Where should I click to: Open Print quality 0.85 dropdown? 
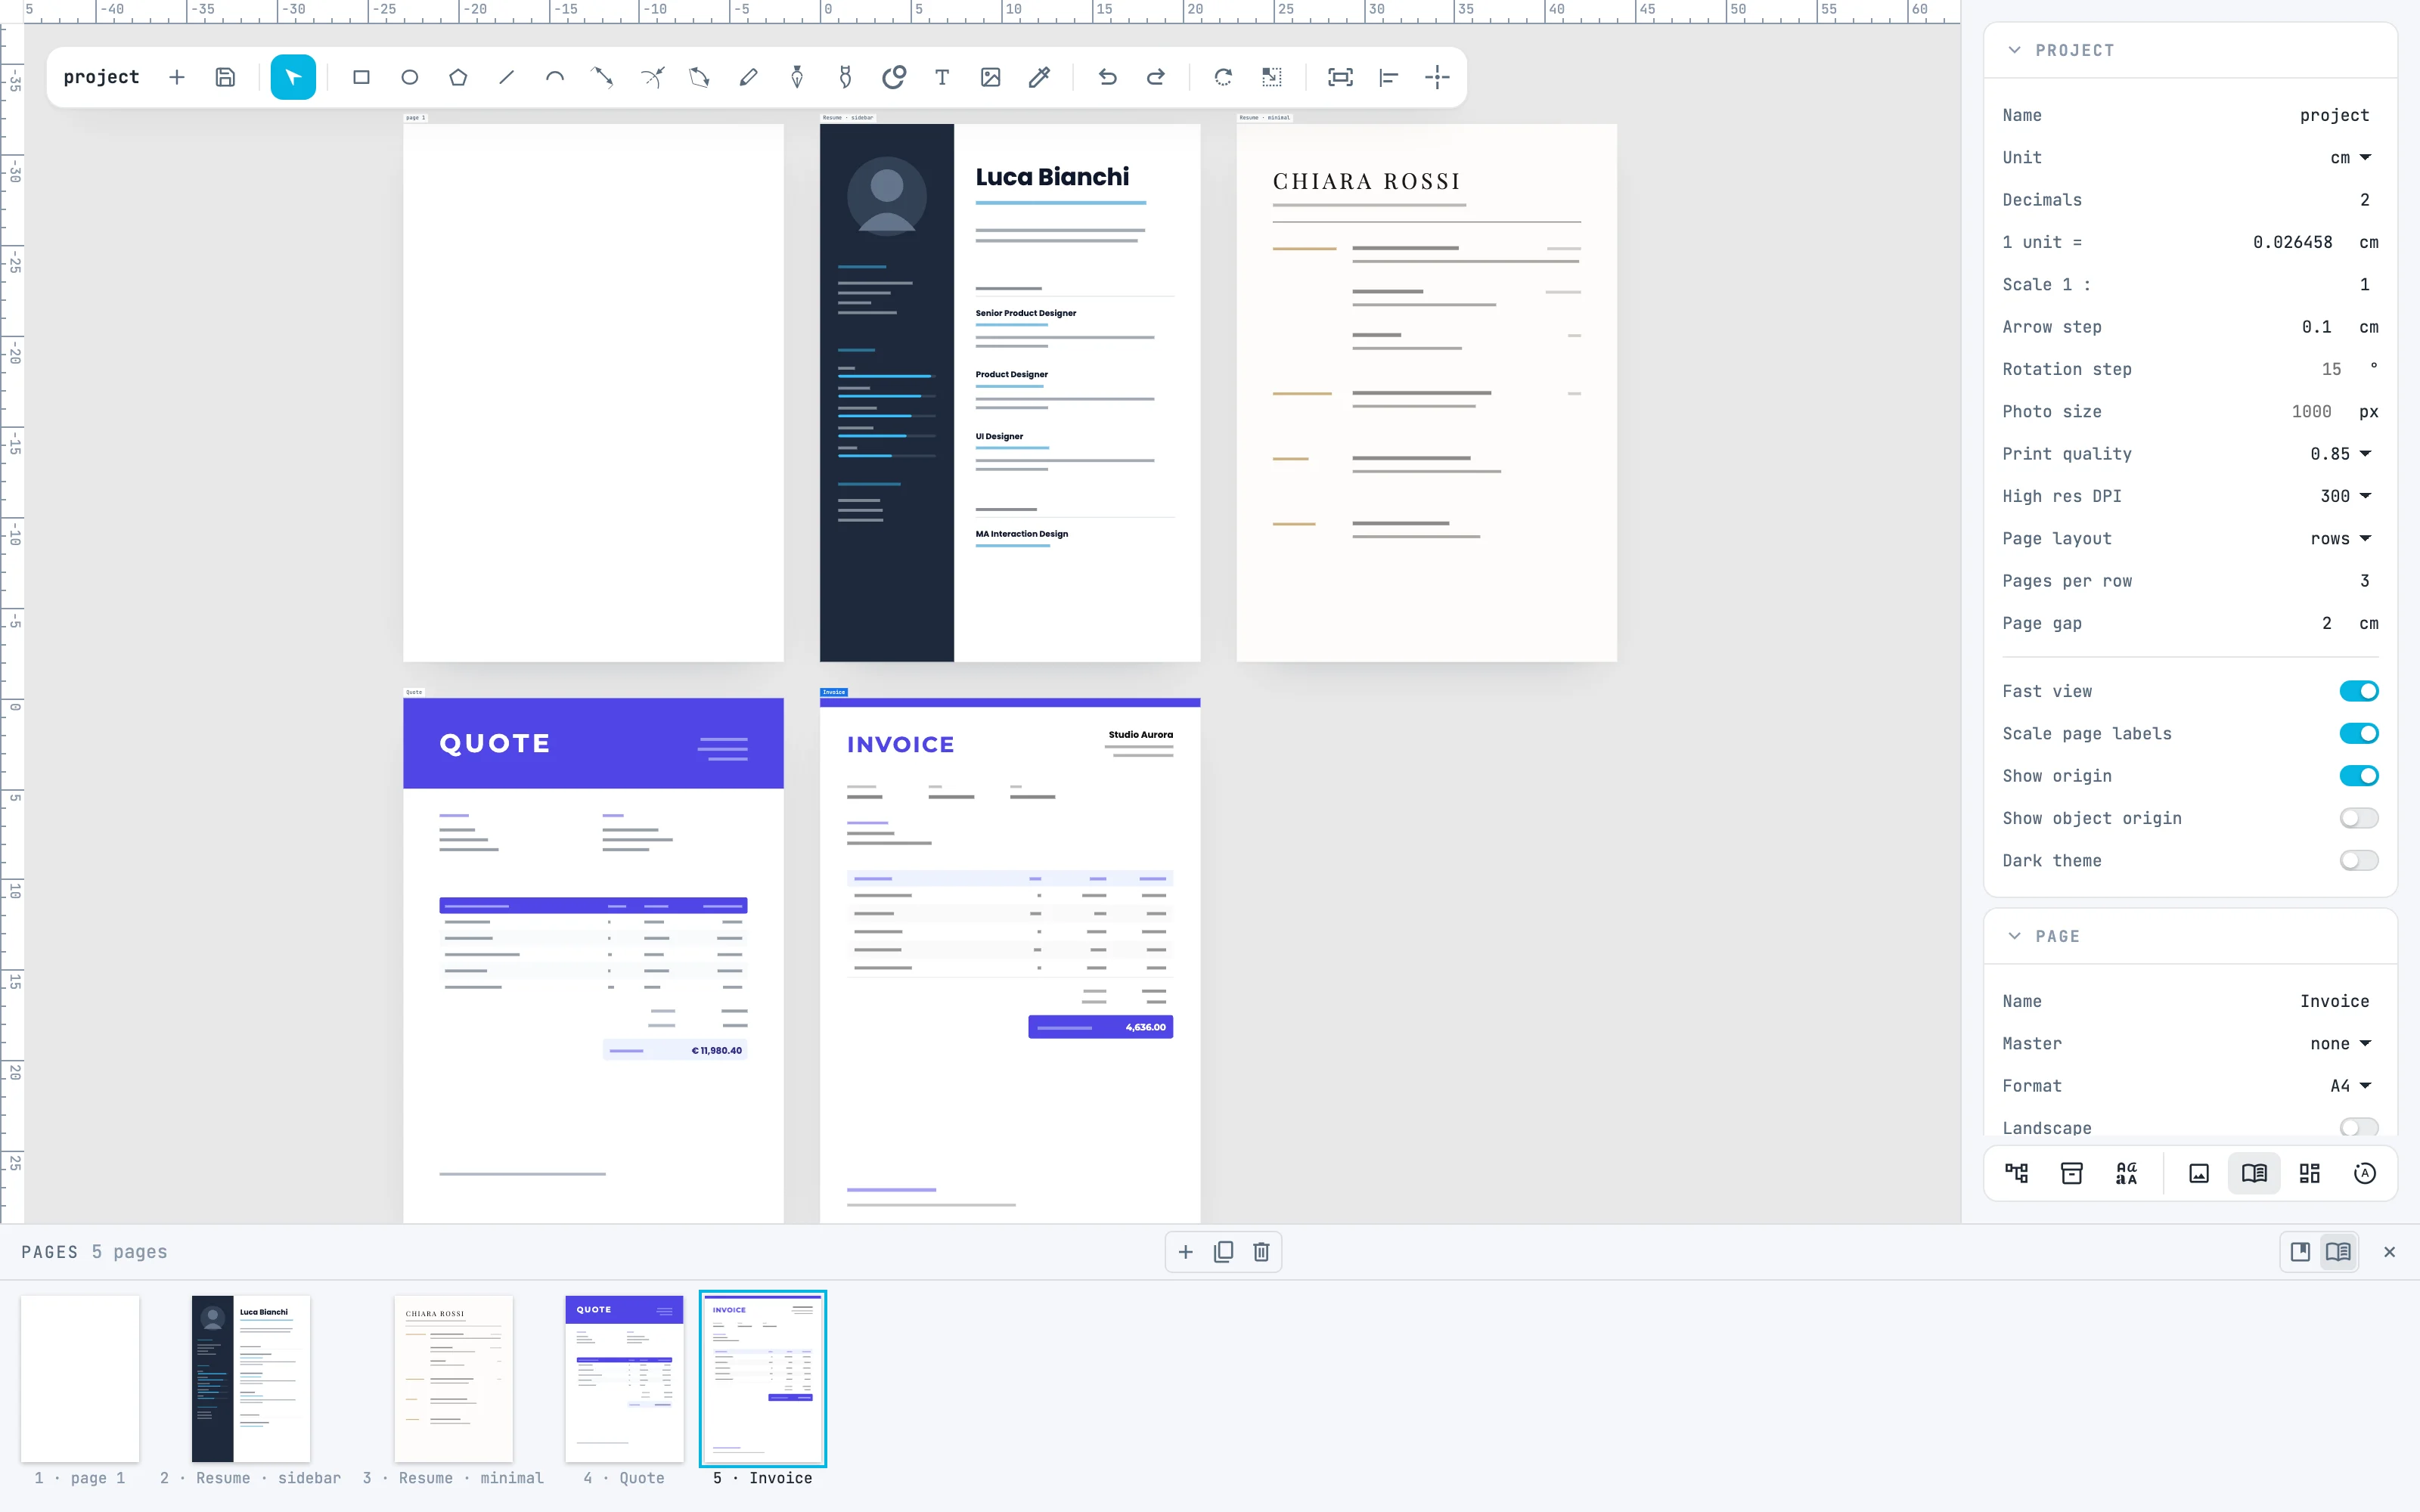tap(2341, 454)
